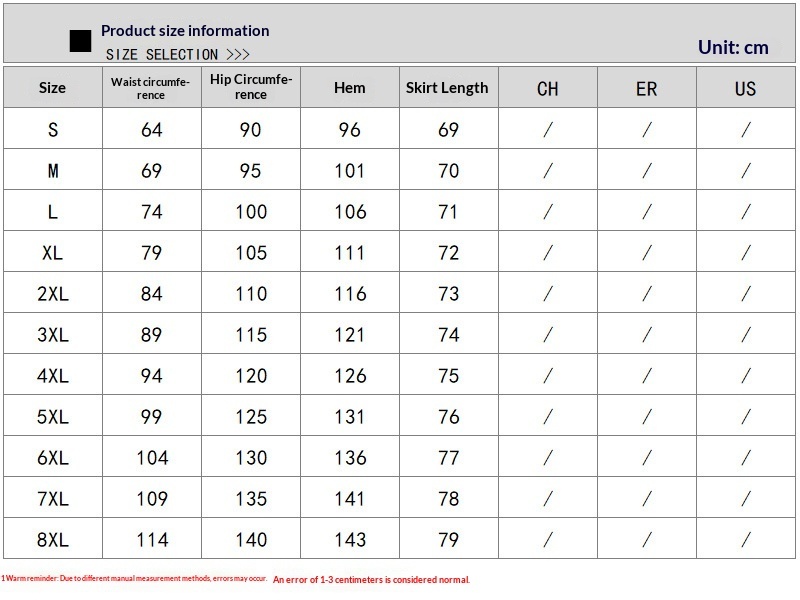Click the Hip Circumference column header
800x600 pixels.
coord(251,87)
